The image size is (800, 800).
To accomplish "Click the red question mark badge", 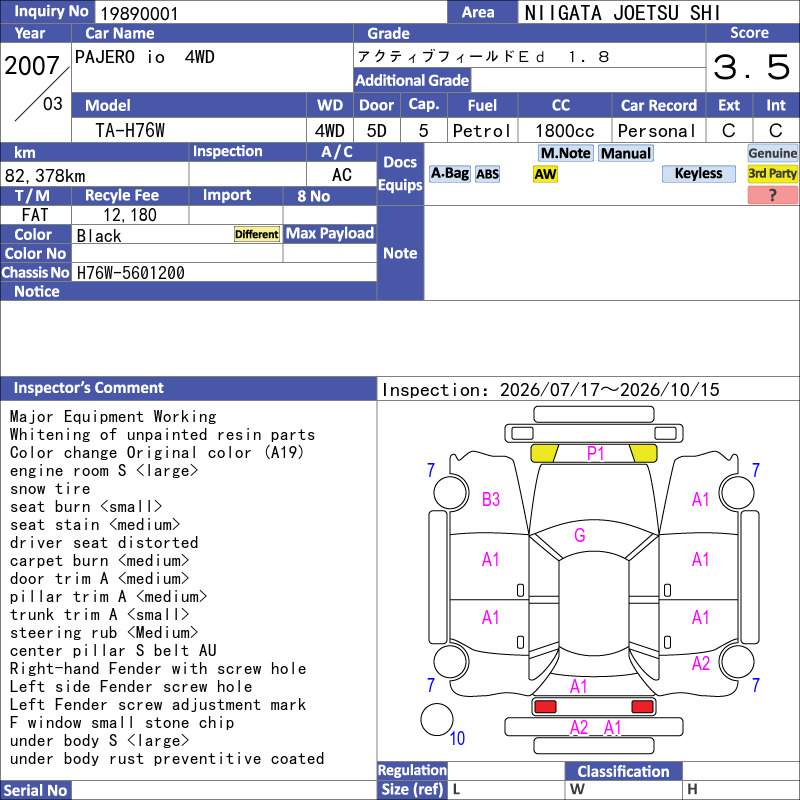I will (x=772, y=195).
